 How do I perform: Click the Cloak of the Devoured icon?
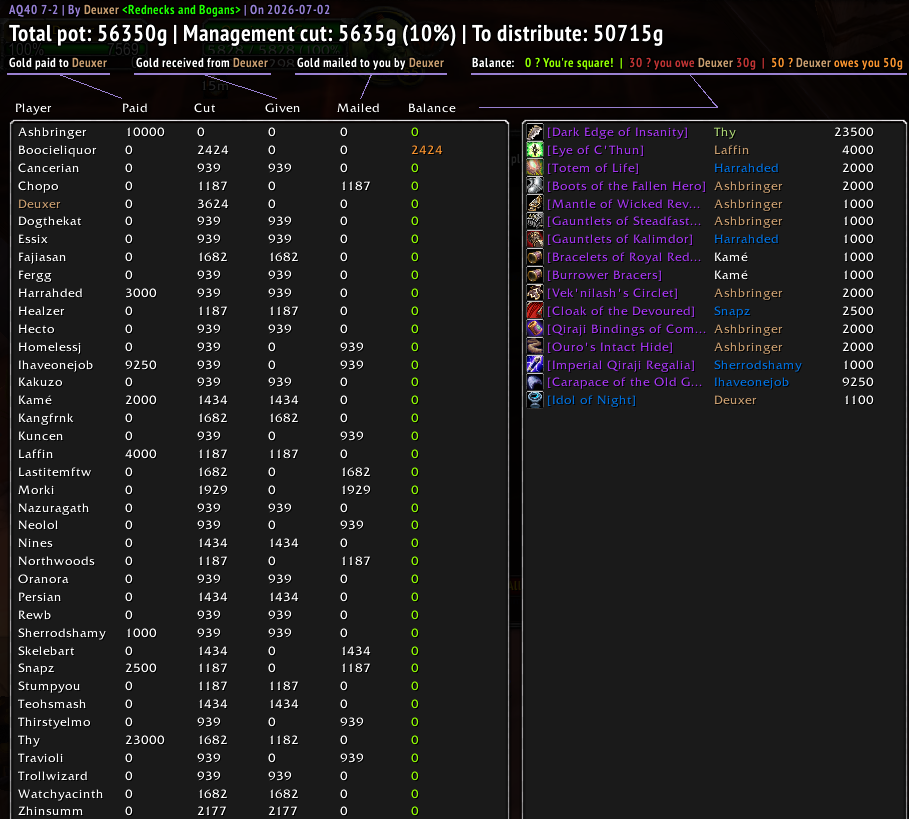[x=535, y=311]
